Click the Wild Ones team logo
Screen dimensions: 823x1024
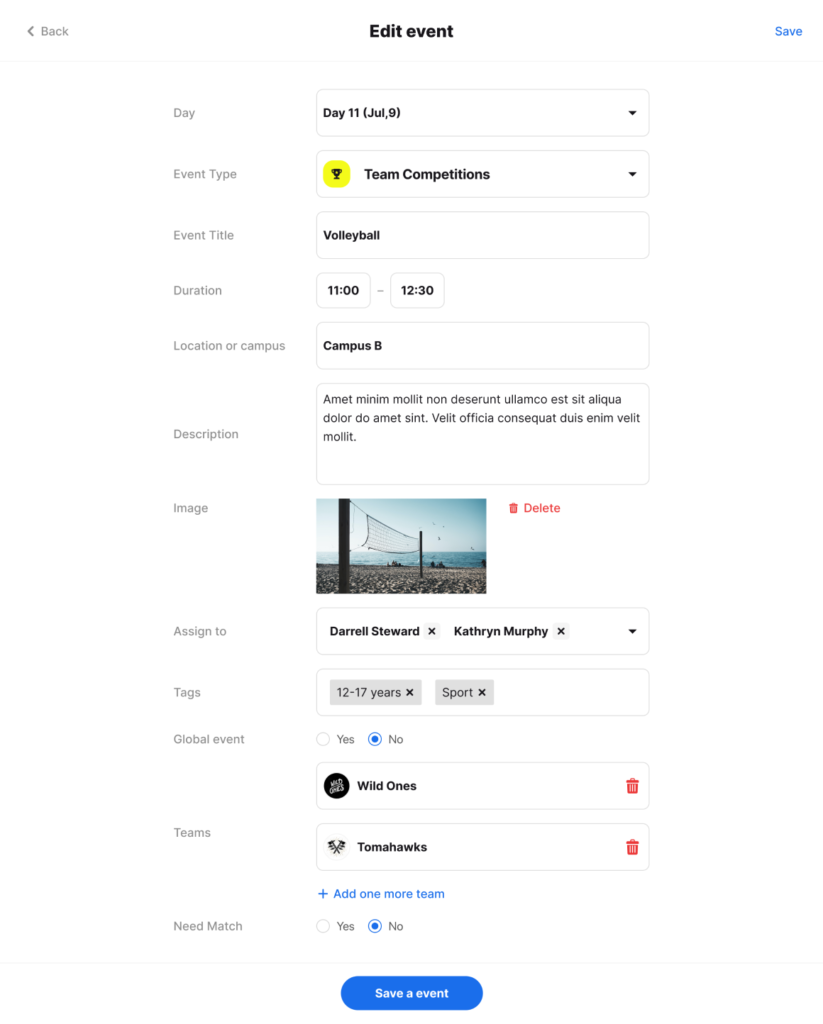pos(336,786)
